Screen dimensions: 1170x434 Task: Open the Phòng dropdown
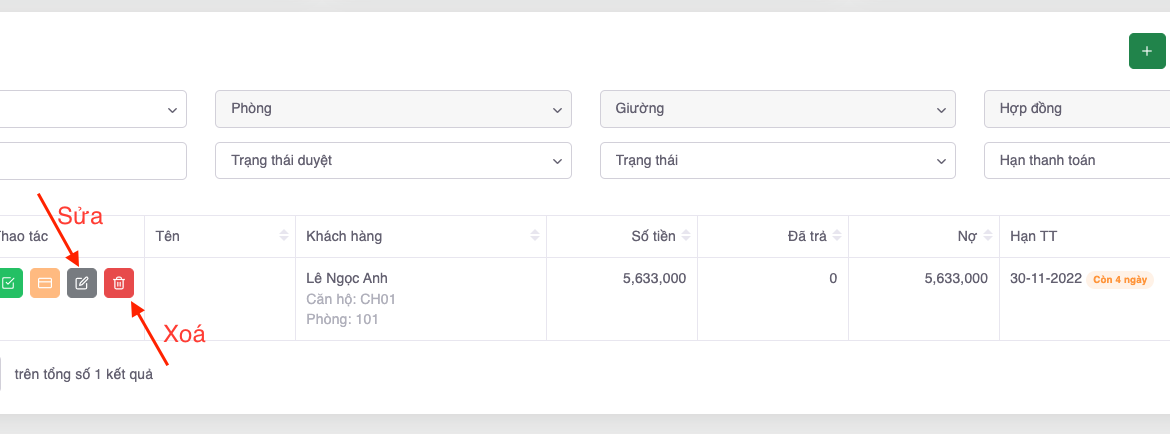point(393,109)
